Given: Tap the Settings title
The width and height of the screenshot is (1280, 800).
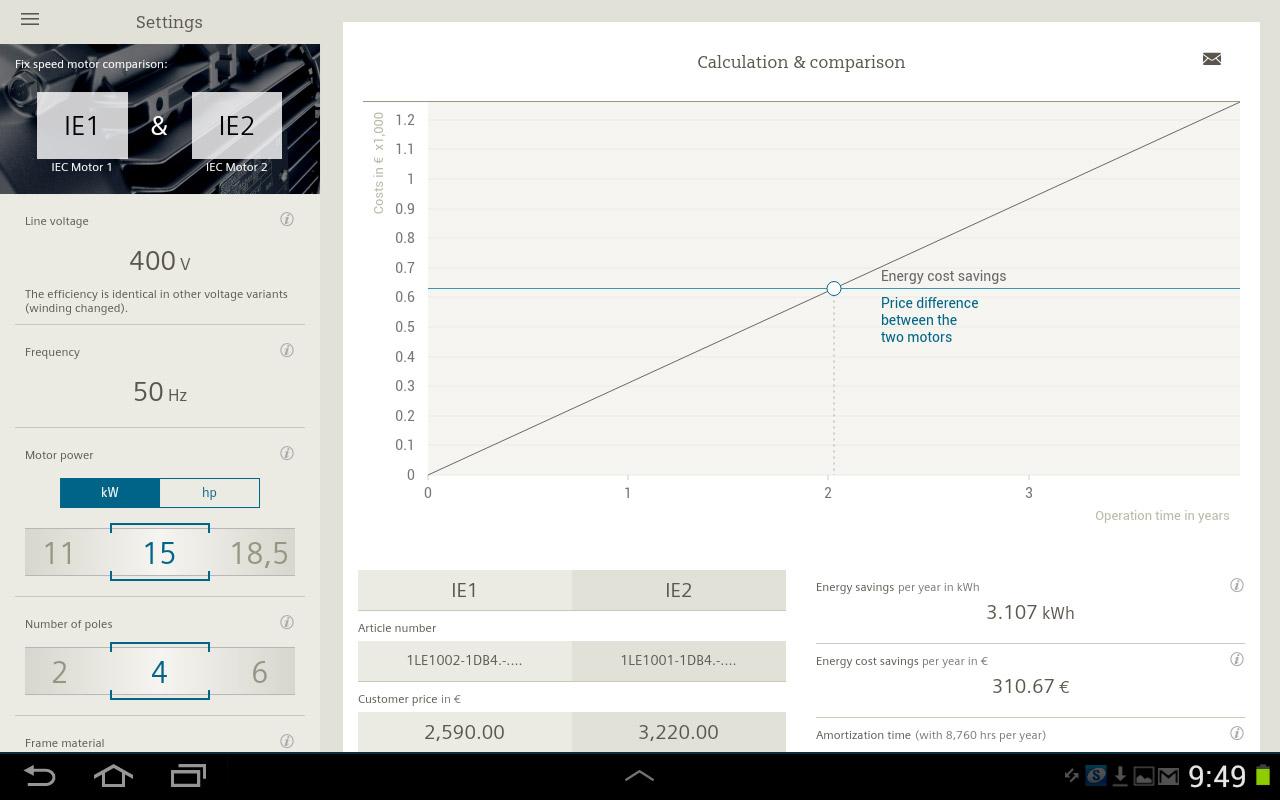Looking at the screenshot, I should [169, 22].
